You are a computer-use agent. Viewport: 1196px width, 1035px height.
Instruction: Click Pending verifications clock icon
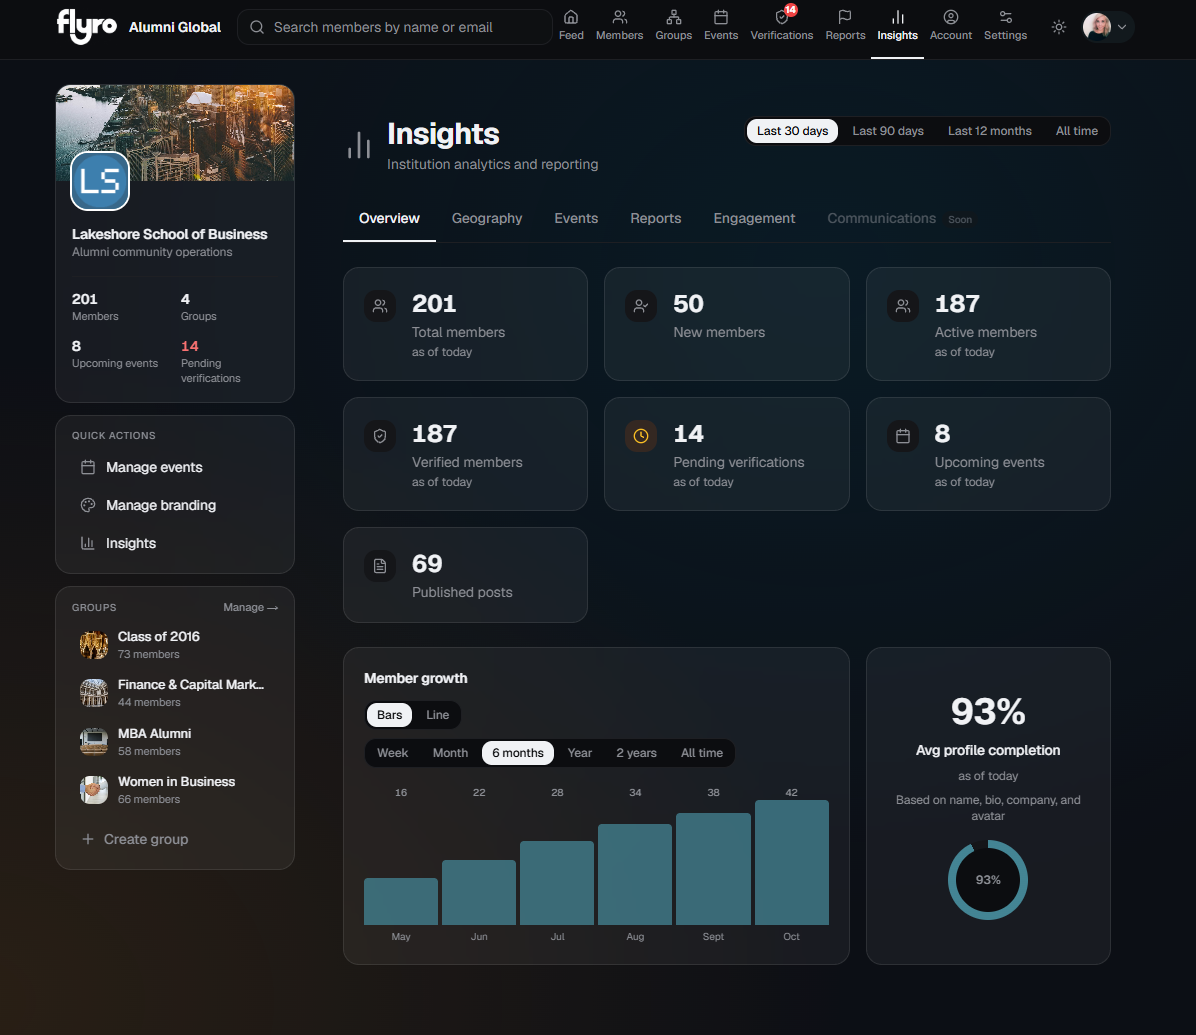tap(641, 436)
